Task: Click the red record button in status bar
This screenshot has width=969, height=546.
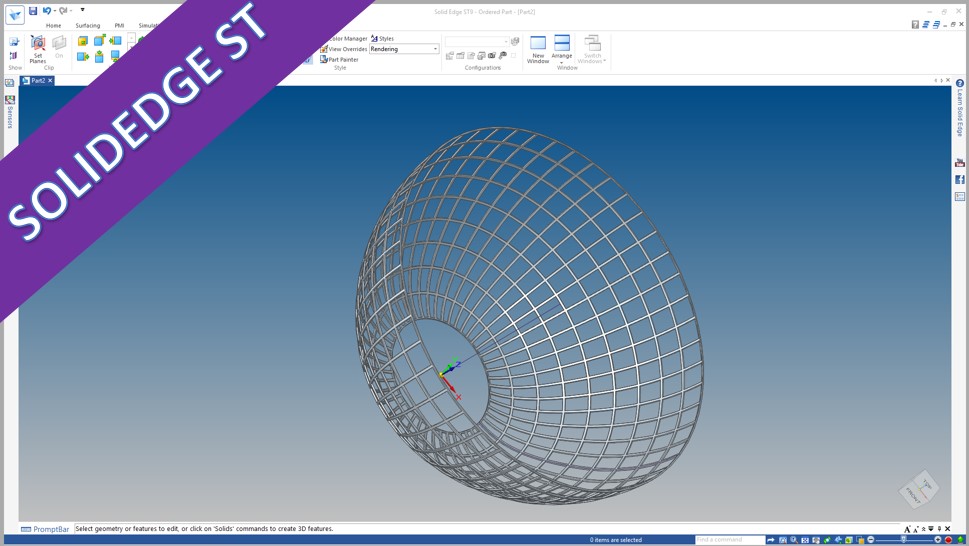Action: [x=949, y=540]
